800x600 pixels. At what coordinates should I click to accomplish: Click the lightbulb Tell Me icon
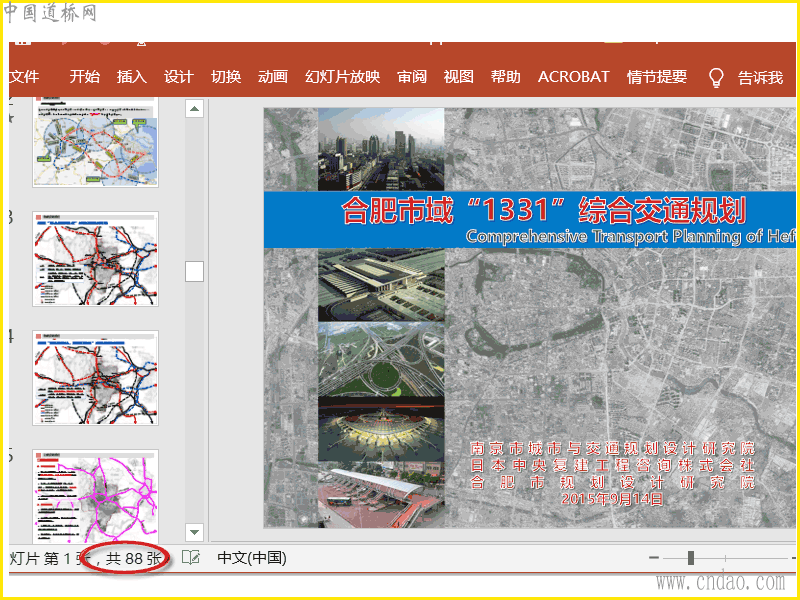(x=715, y=77)
